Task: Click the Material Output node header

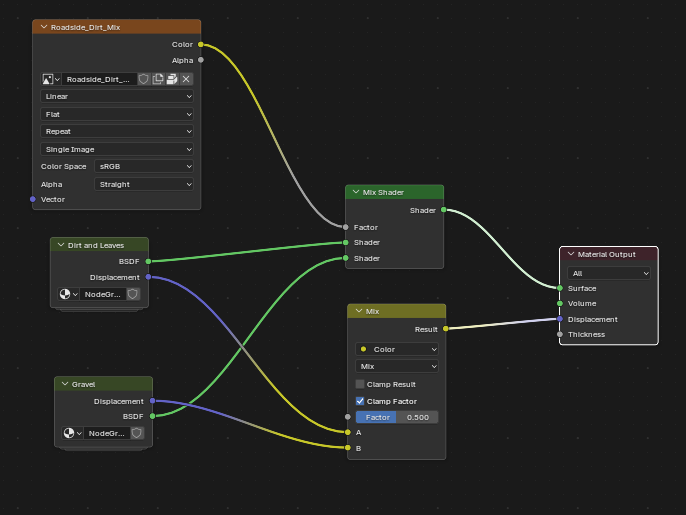Action: 614,254
